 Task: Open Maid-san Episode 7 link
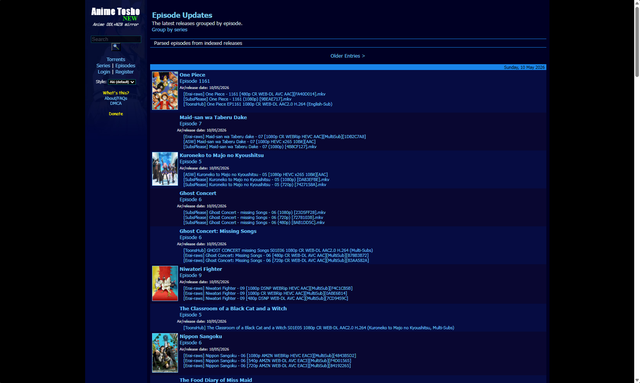coord(191,124)
